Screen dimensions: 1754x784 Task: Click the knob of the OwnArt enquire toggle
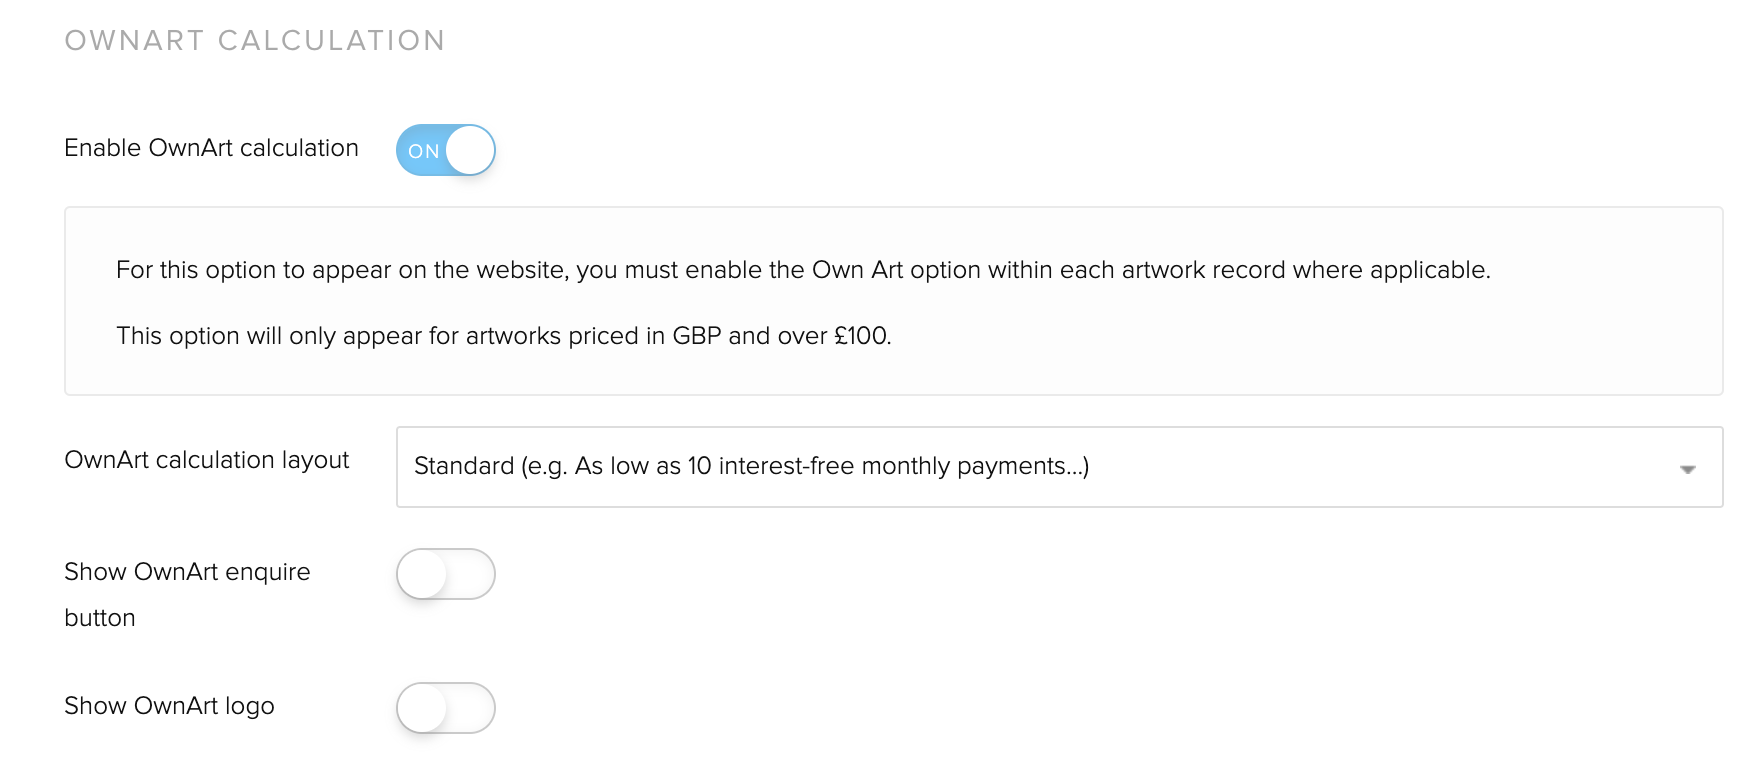(x=422, y=574)
